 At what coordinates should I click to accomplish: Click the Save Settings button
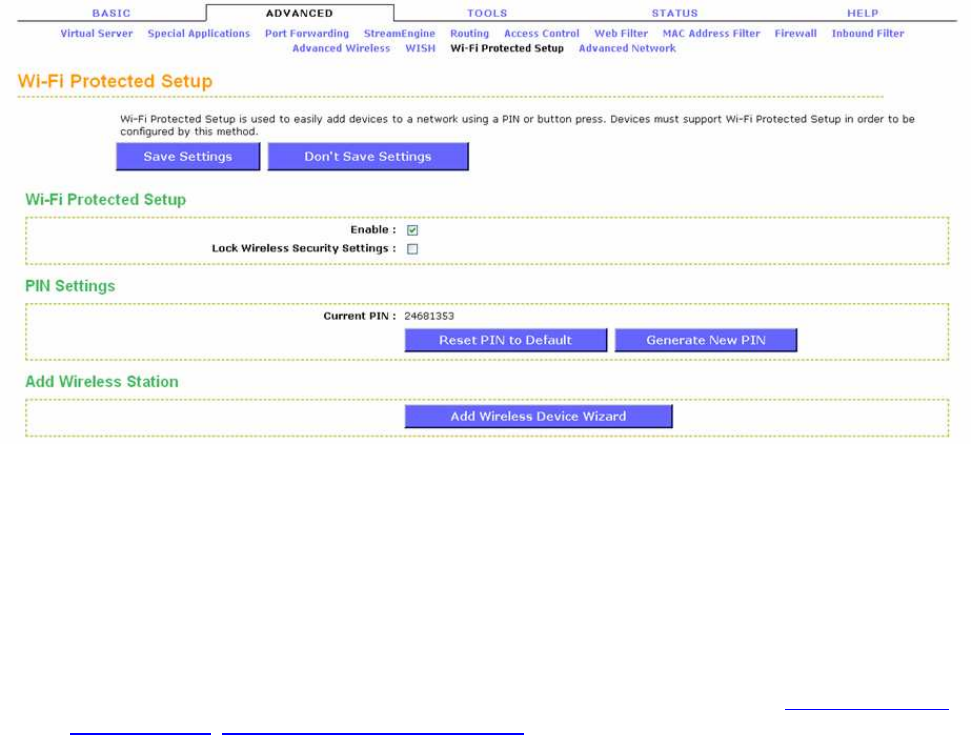coord(188,157)
